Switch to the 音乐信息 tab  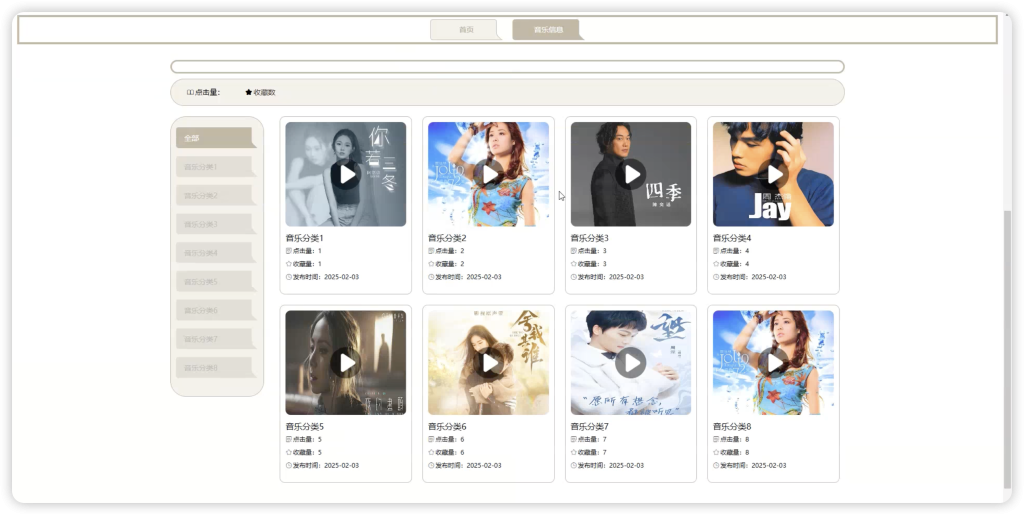pos(548,29)
